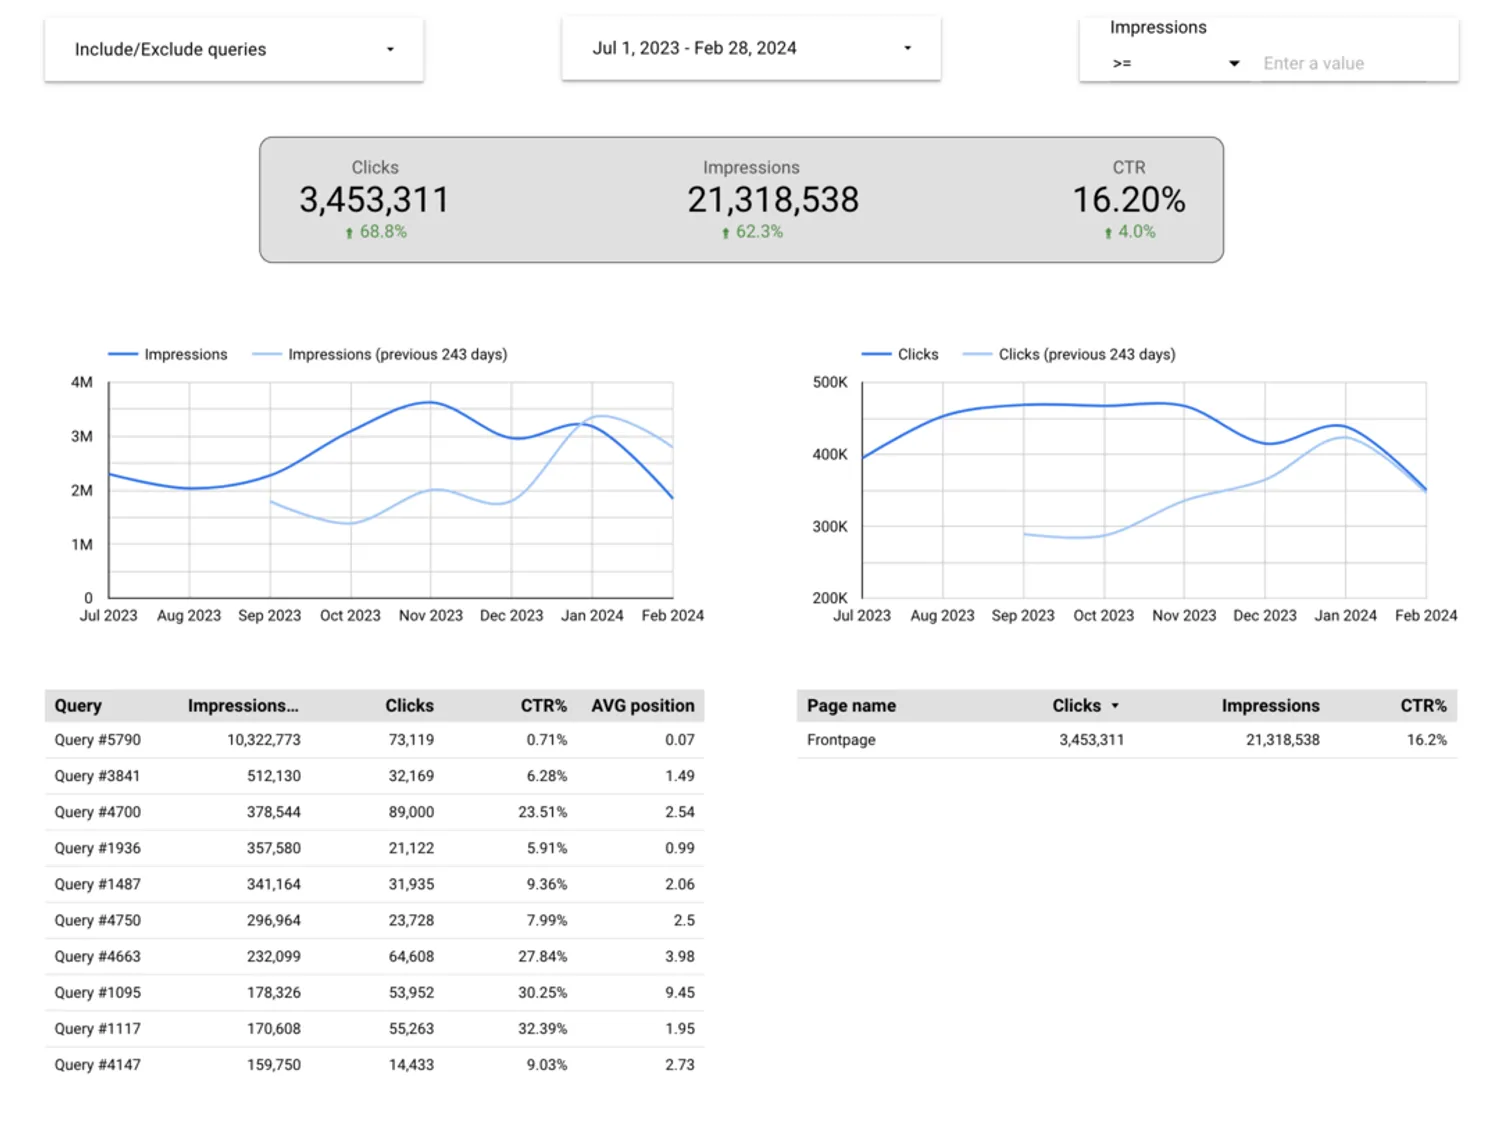This screenshot has width=1500, height=1126.
Task: Click the 62.3% impressions change indicator
Action: pyautogui.click(x=752, y=232)
